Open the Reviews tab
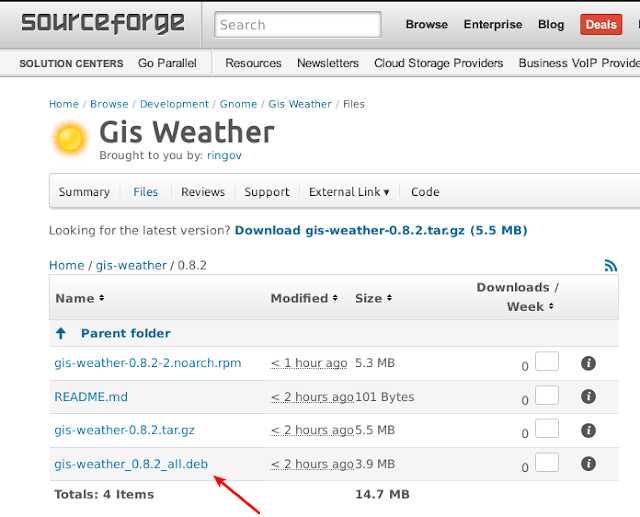 click(203, 192)
